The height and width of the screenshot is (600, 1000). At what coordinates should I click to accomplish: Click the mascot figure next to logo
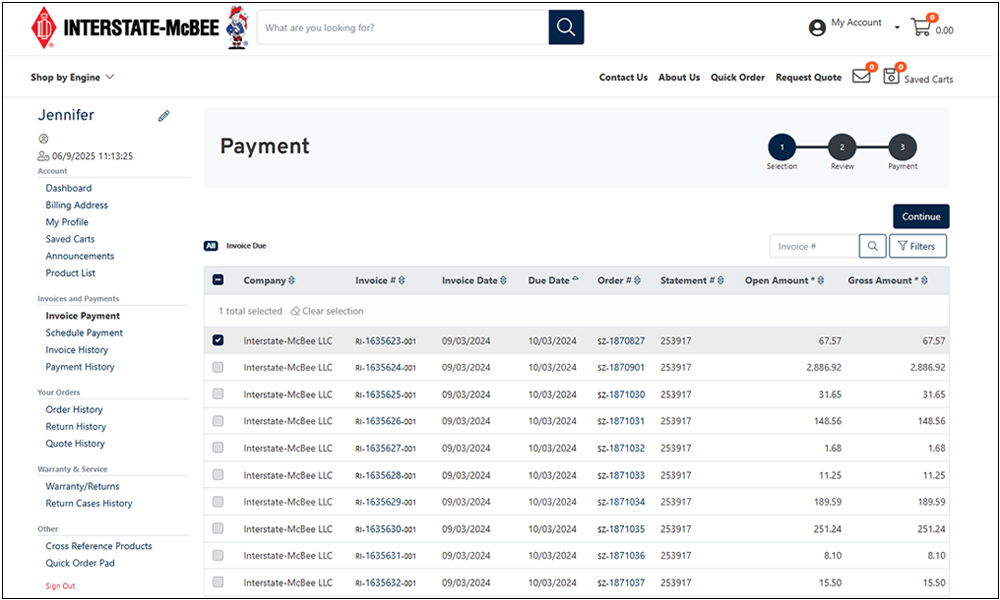[x=238, y=27]
